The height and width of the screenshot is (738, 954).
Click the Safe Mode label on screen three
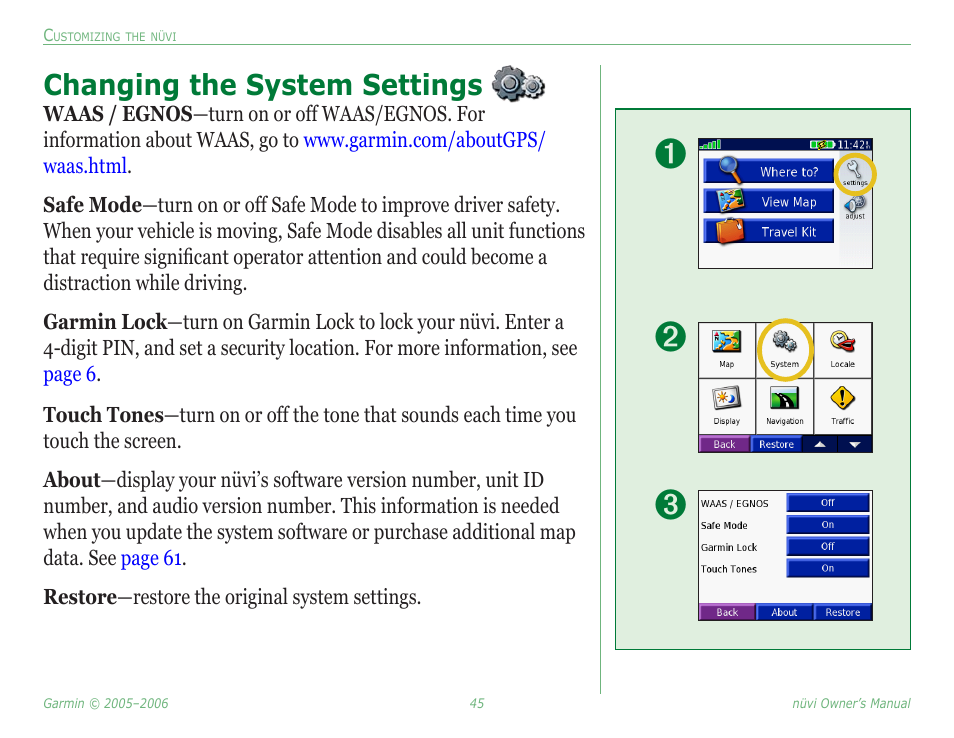(x=724, y=525)
